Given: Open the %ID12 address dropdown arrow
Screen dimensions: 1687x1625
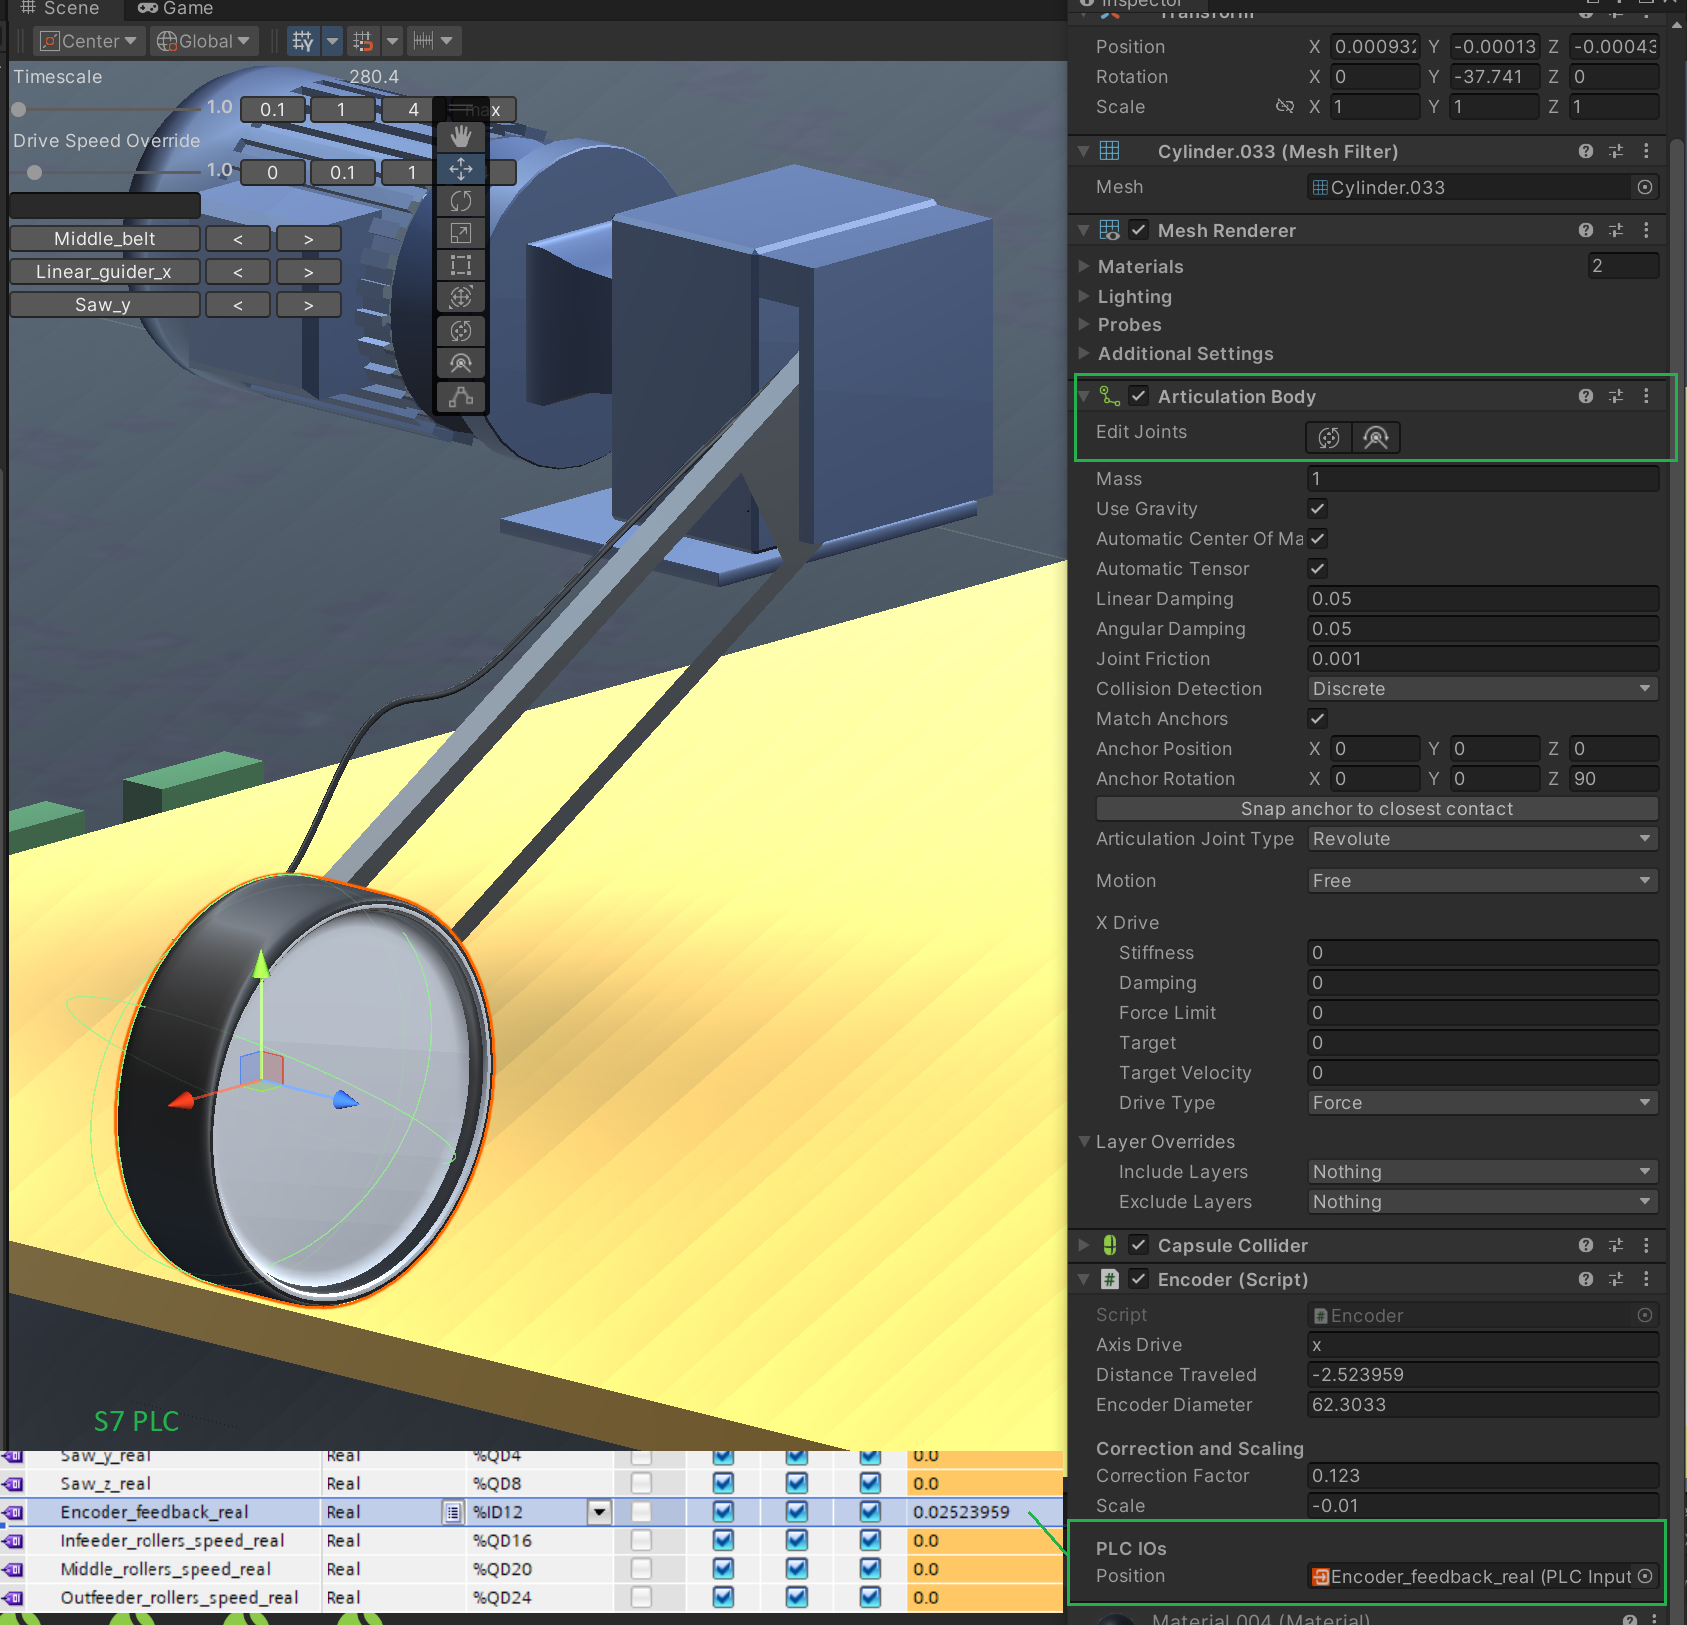Looking at the screenshot, I should click(x=599, y=1512).
